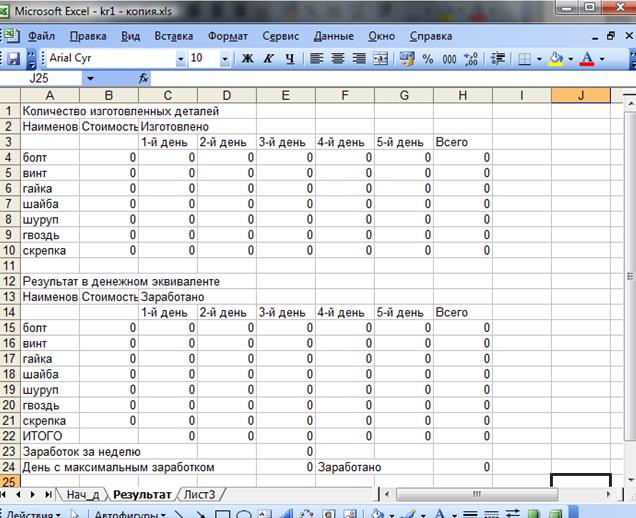Toggle underline formatting (Ч)
The height and width of the screenshot is (518, 636).
pyautogui.click(x=289, y=59)
